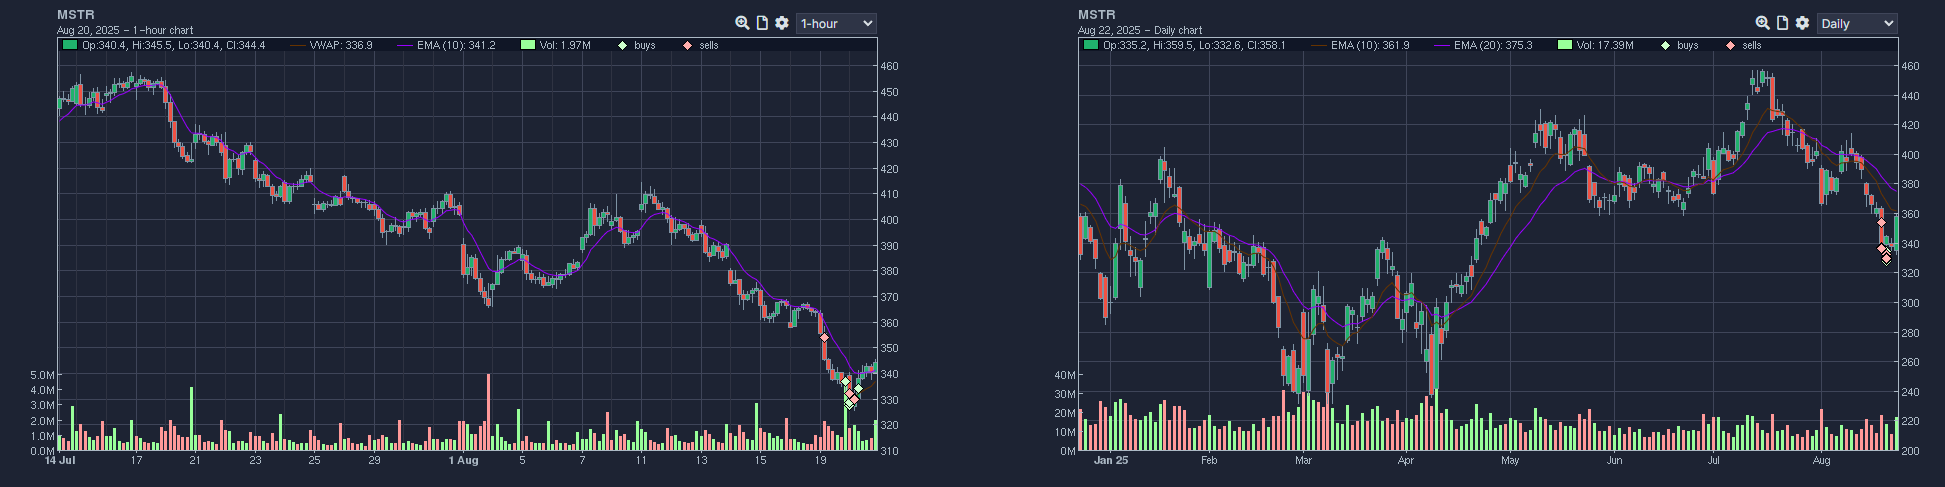The width and height of the screenshot is (1945, 487).
Task: Click 'Aug 22, 2025 – Daily chart' subtitle
Action: (x=1140, y=31)
